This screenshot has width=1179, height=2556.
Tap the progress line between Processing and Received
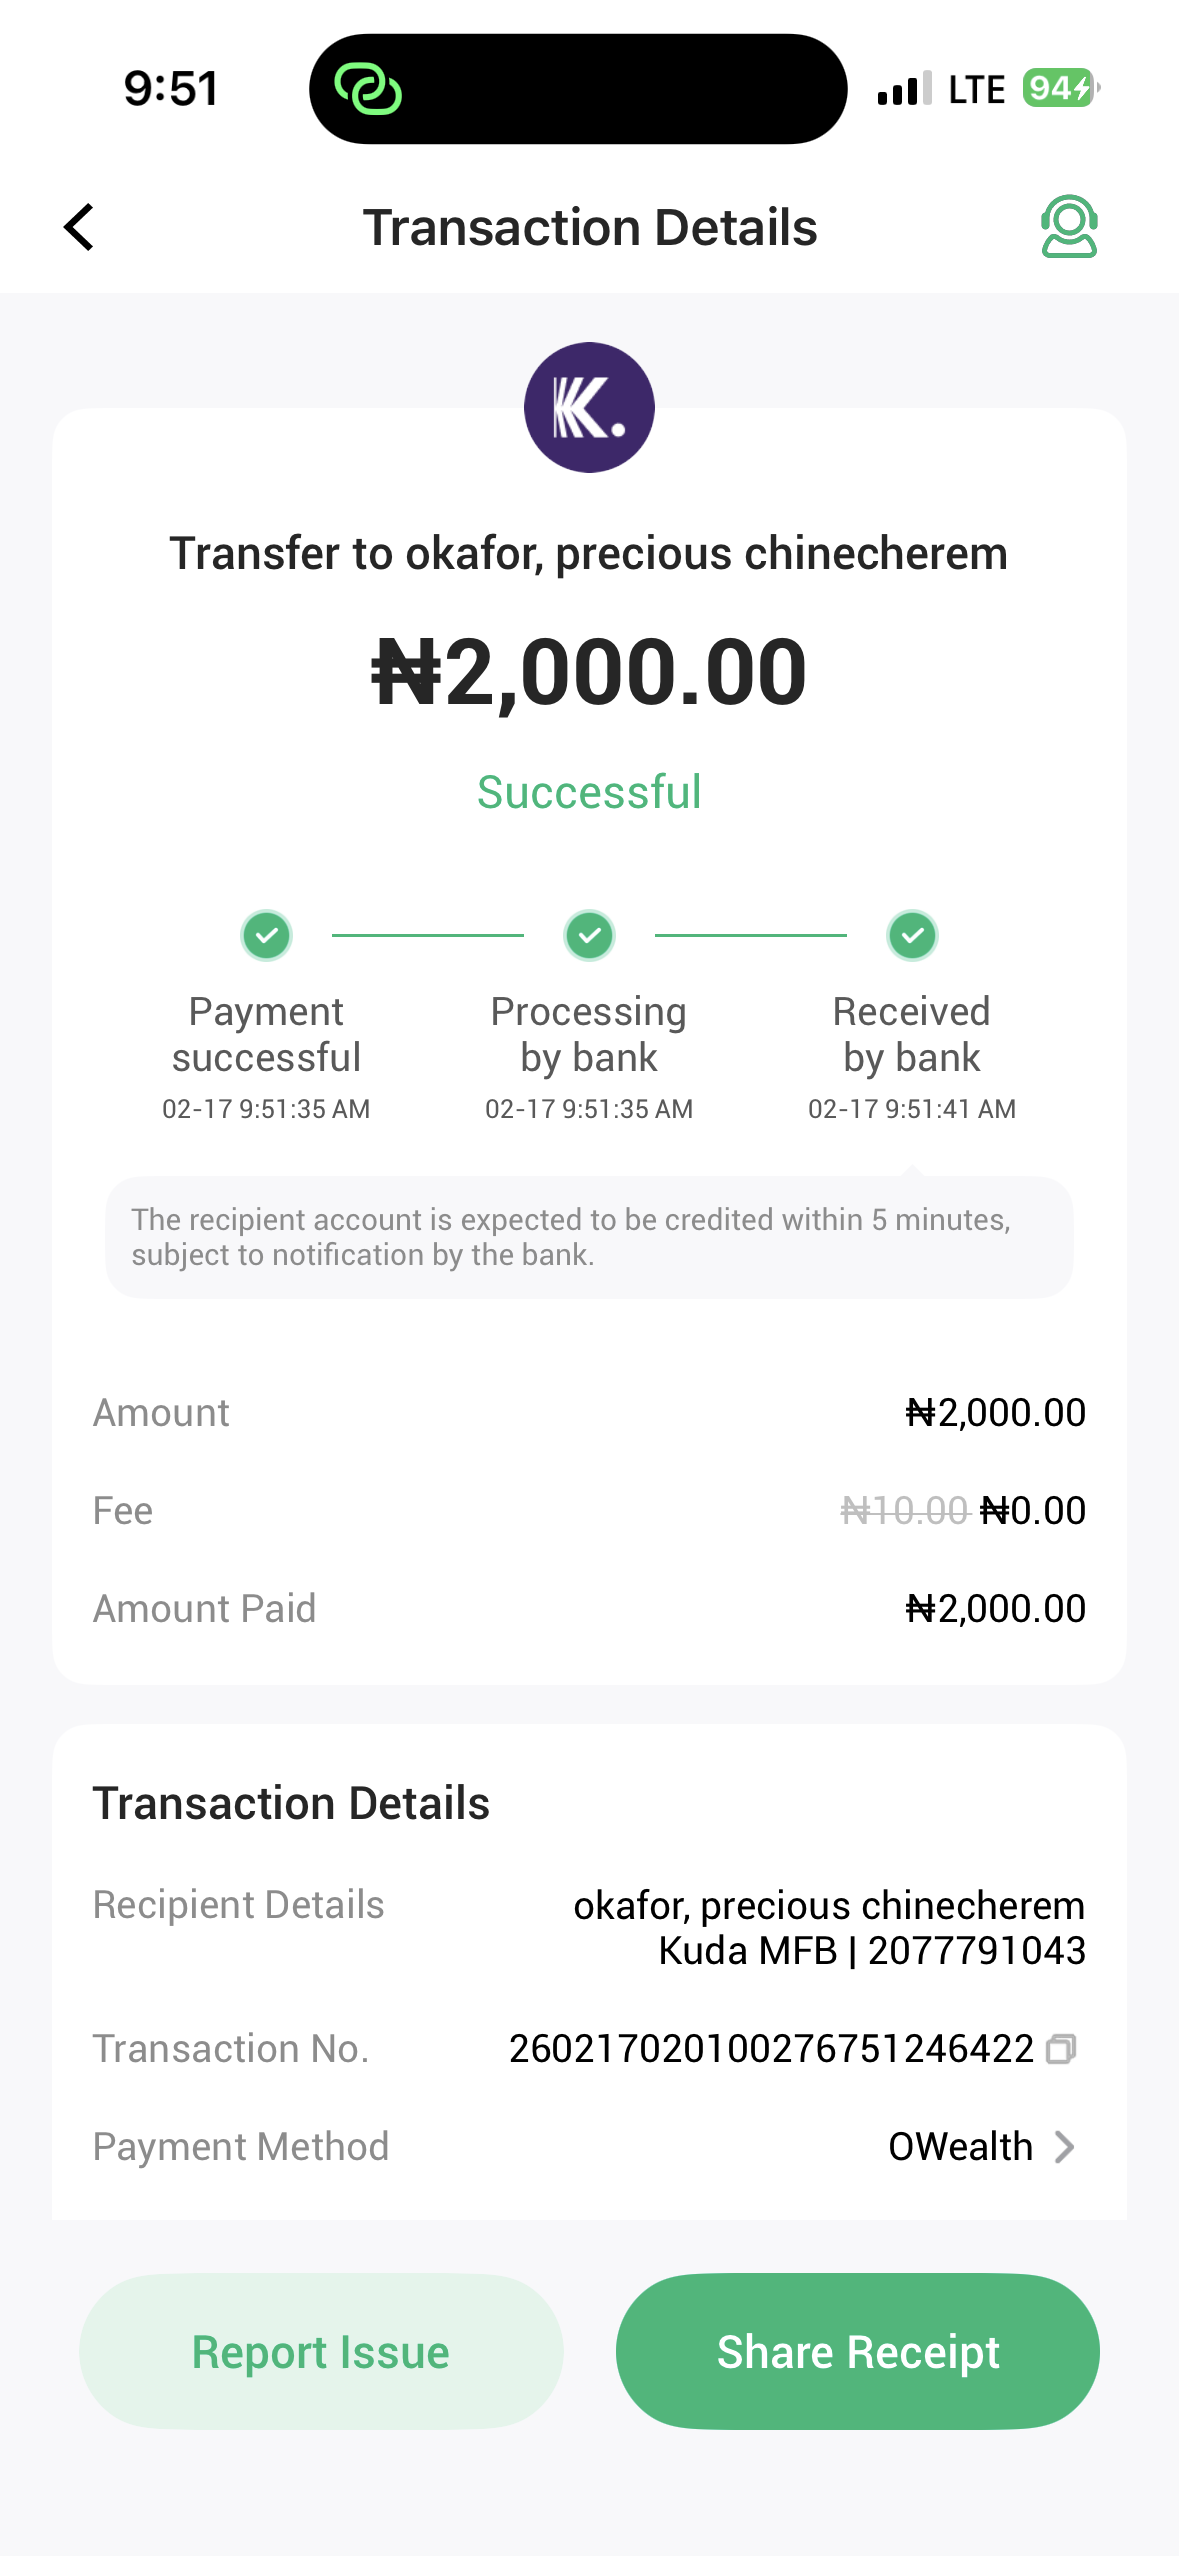(x=750, y=936)
